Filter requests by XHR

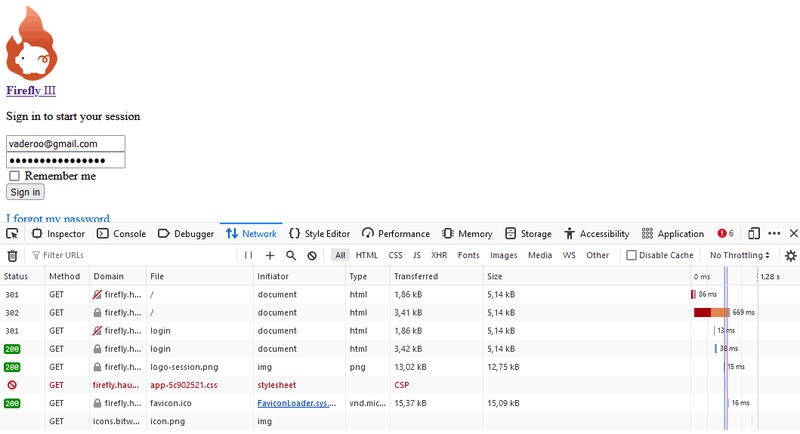click(x=439, y=255)
